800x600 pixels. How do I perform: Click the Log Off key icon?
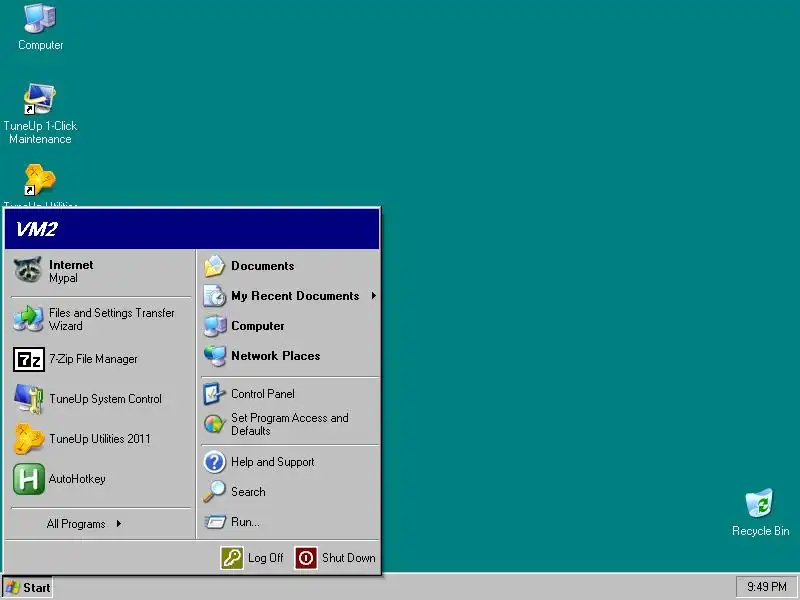click(232, 557)
